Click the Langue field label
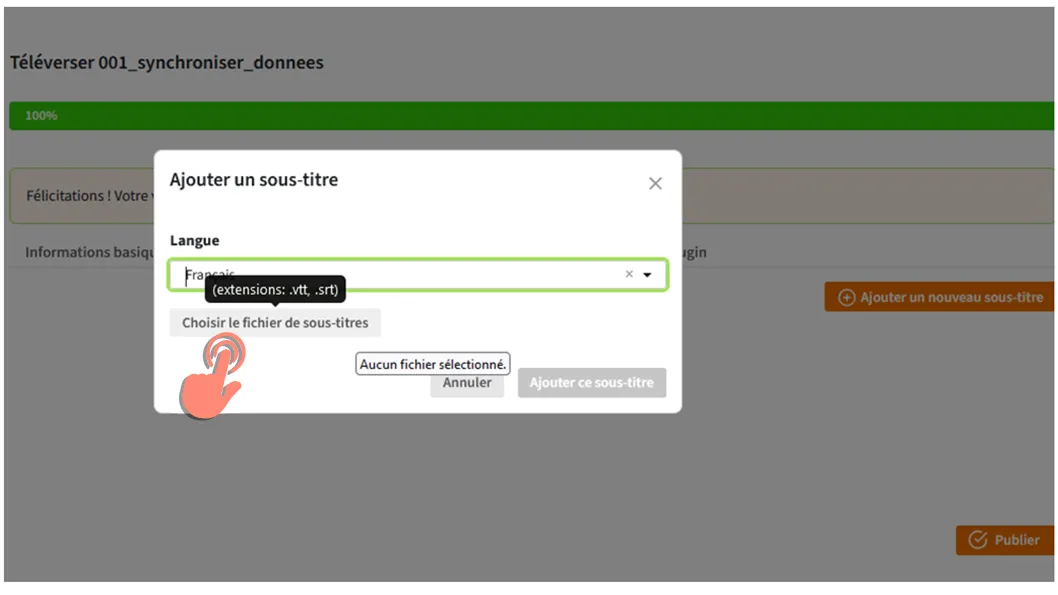Viewport: 1058px width, 595px height. 194,240
